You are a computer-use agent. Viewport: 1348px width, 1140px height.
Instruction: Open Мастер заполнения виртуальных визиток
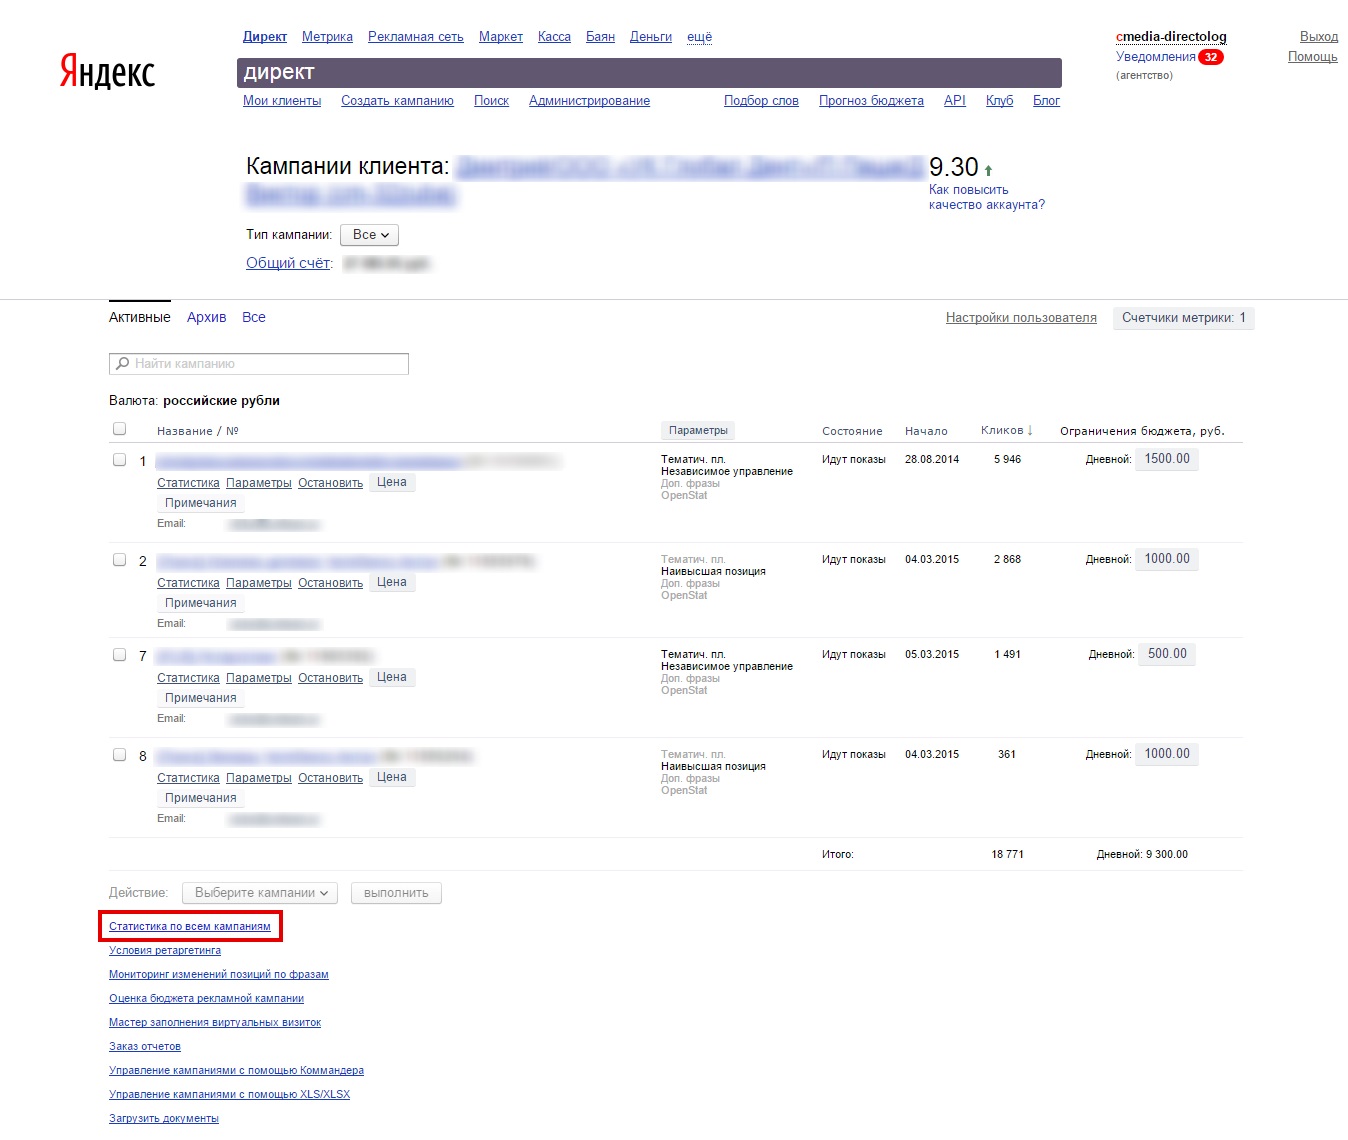tap(215, 1022)
